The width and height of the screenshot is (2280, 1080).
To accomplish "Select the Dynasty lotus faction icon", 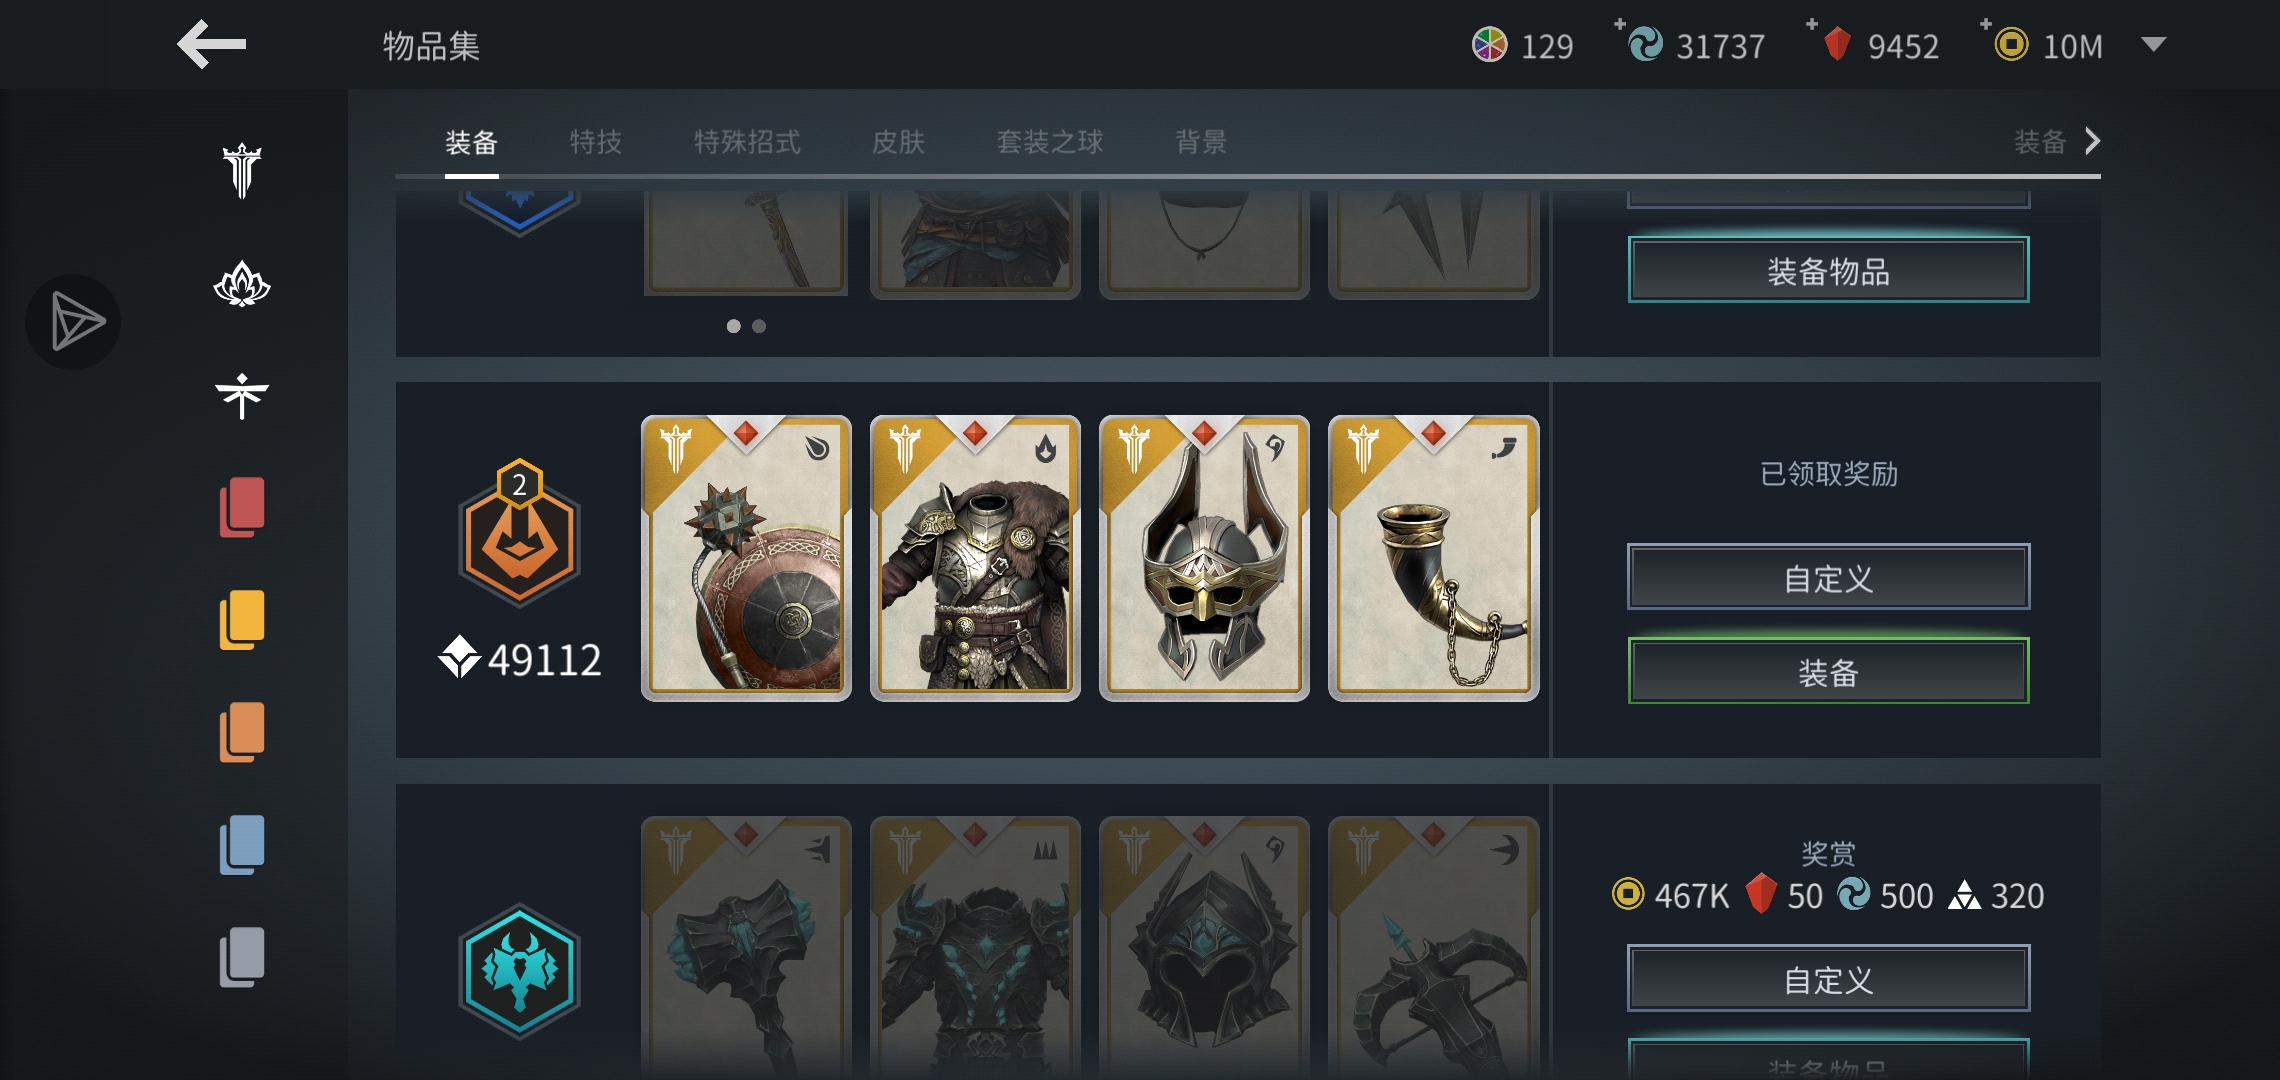I will coord(241,284).
